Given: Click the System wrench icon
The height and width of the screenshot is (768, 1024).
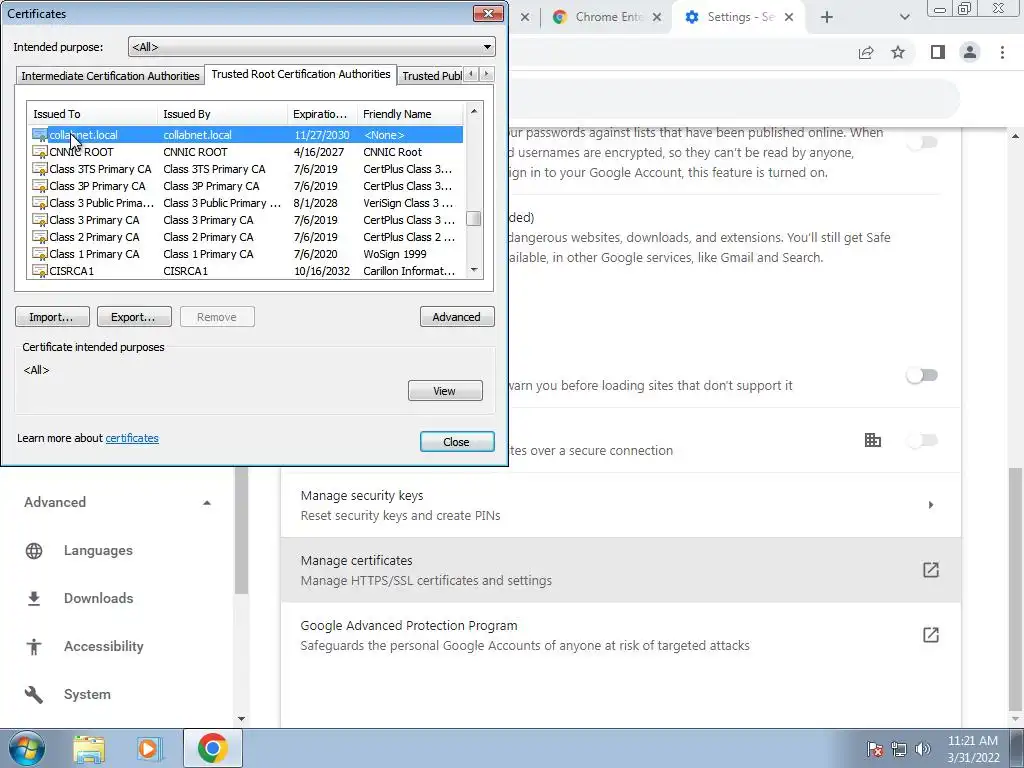Looking at the screenshot, I should click(34, 694).
